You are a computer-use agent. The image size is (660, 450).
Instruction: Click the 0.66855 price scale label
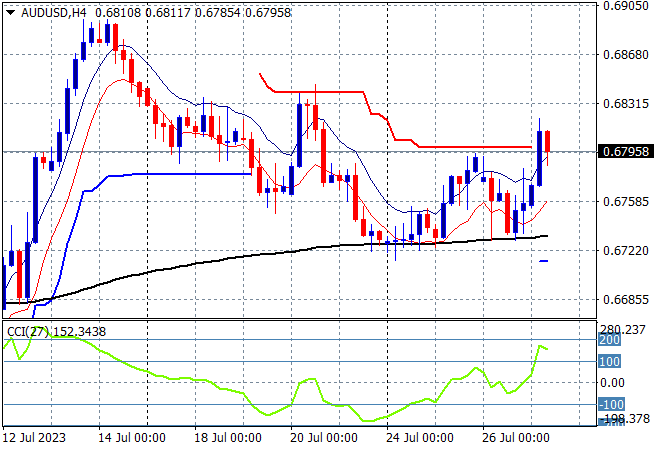pyautogui.click(x=626, y=300)
